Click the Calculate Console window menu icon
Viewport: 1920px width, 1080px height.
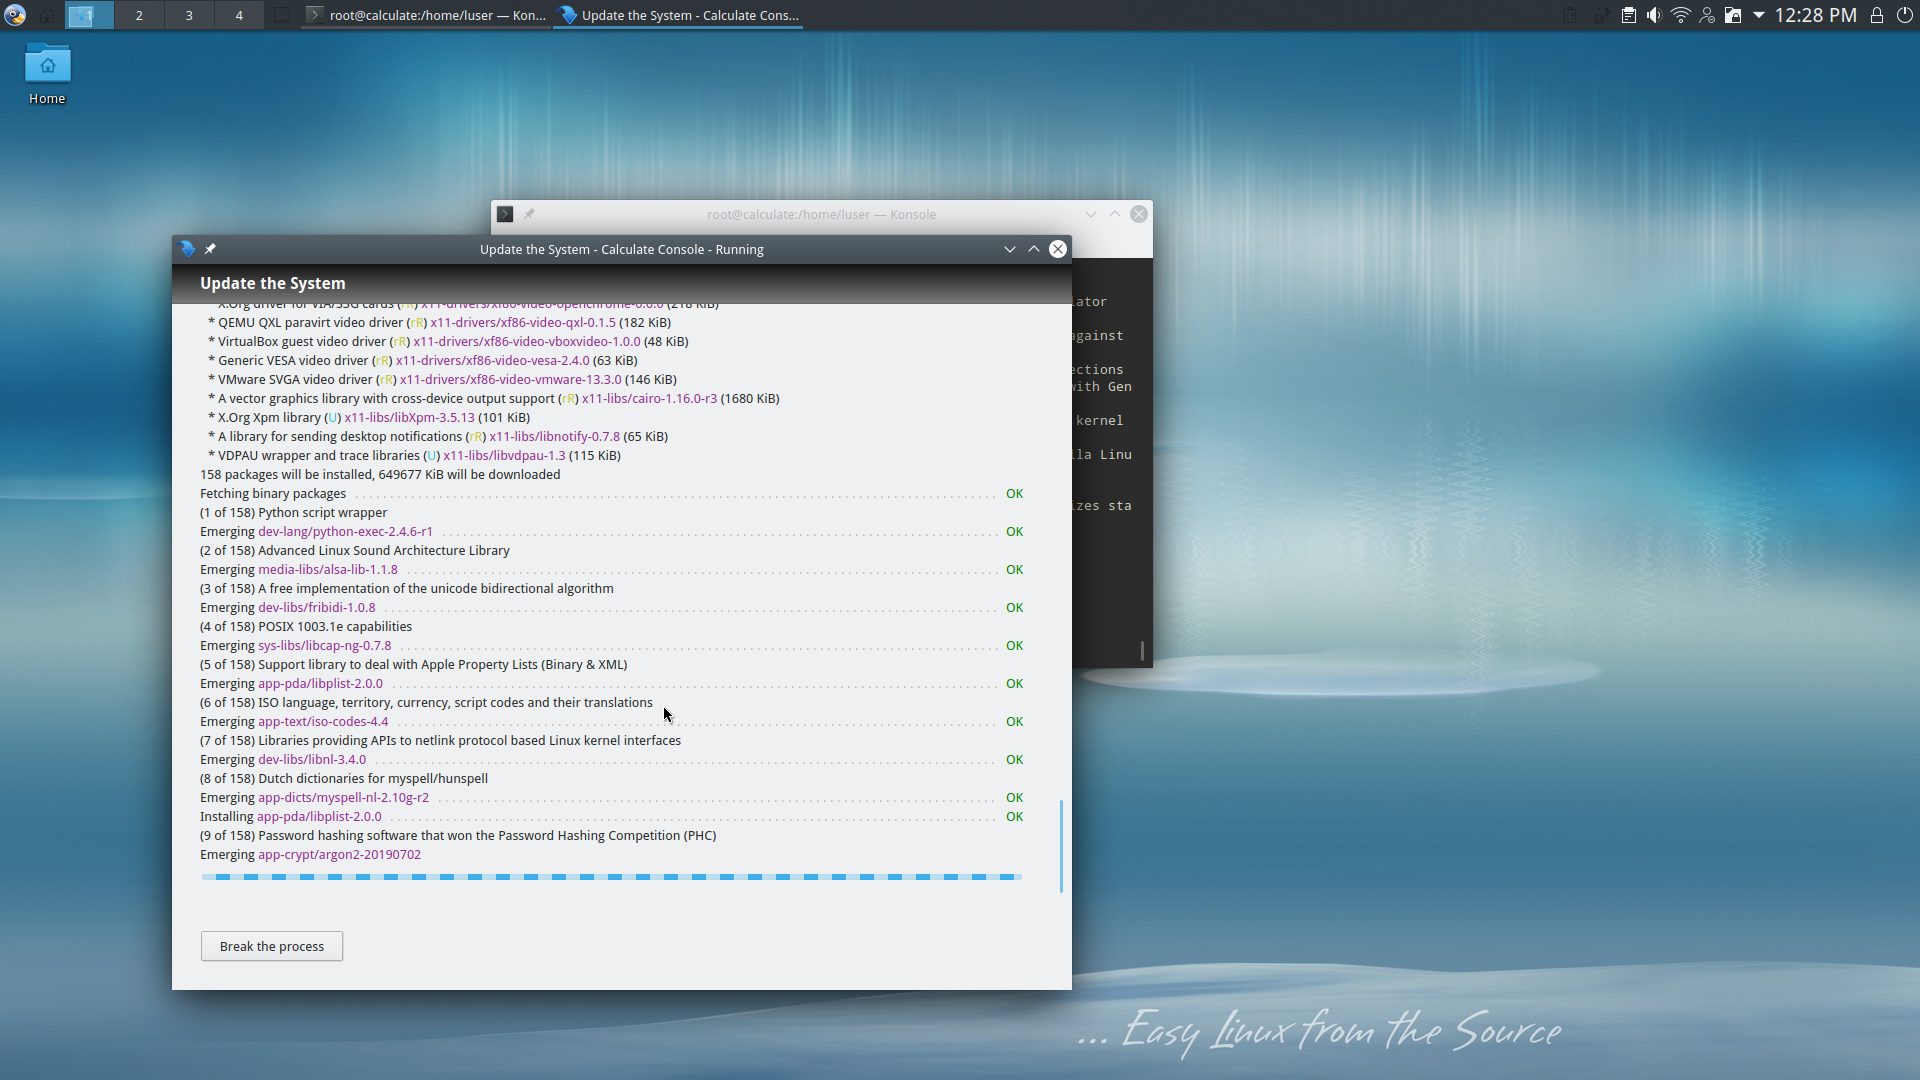point(187,249)
